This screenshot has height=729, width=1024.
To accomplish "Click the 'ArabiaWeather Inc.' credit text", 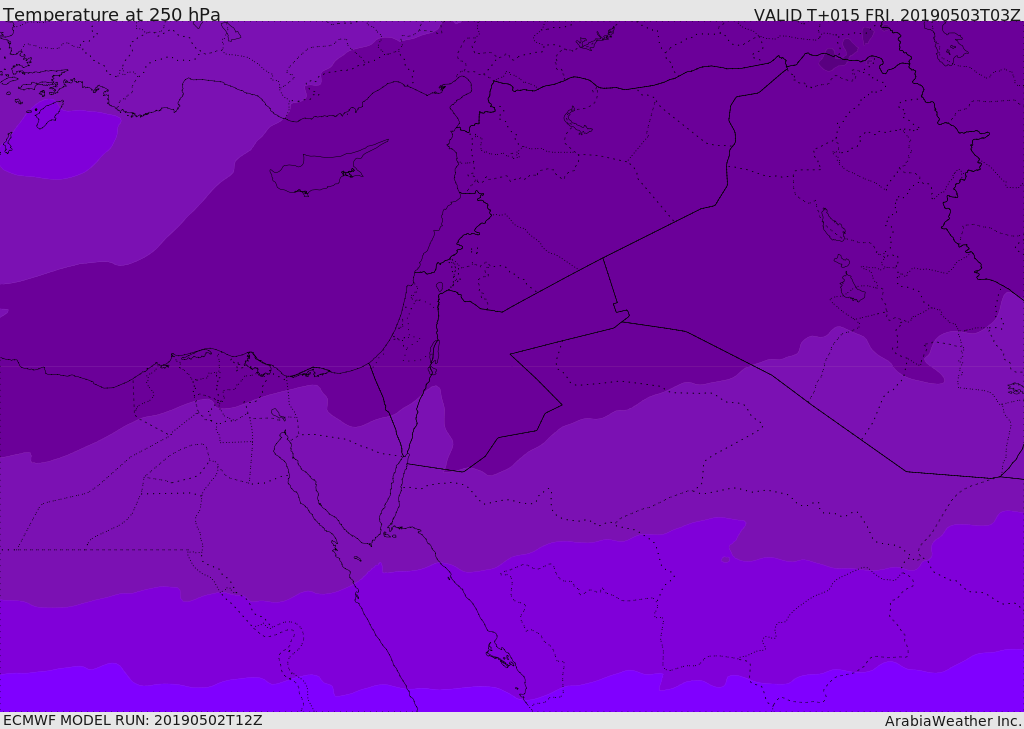I will [x=953, y=721].
